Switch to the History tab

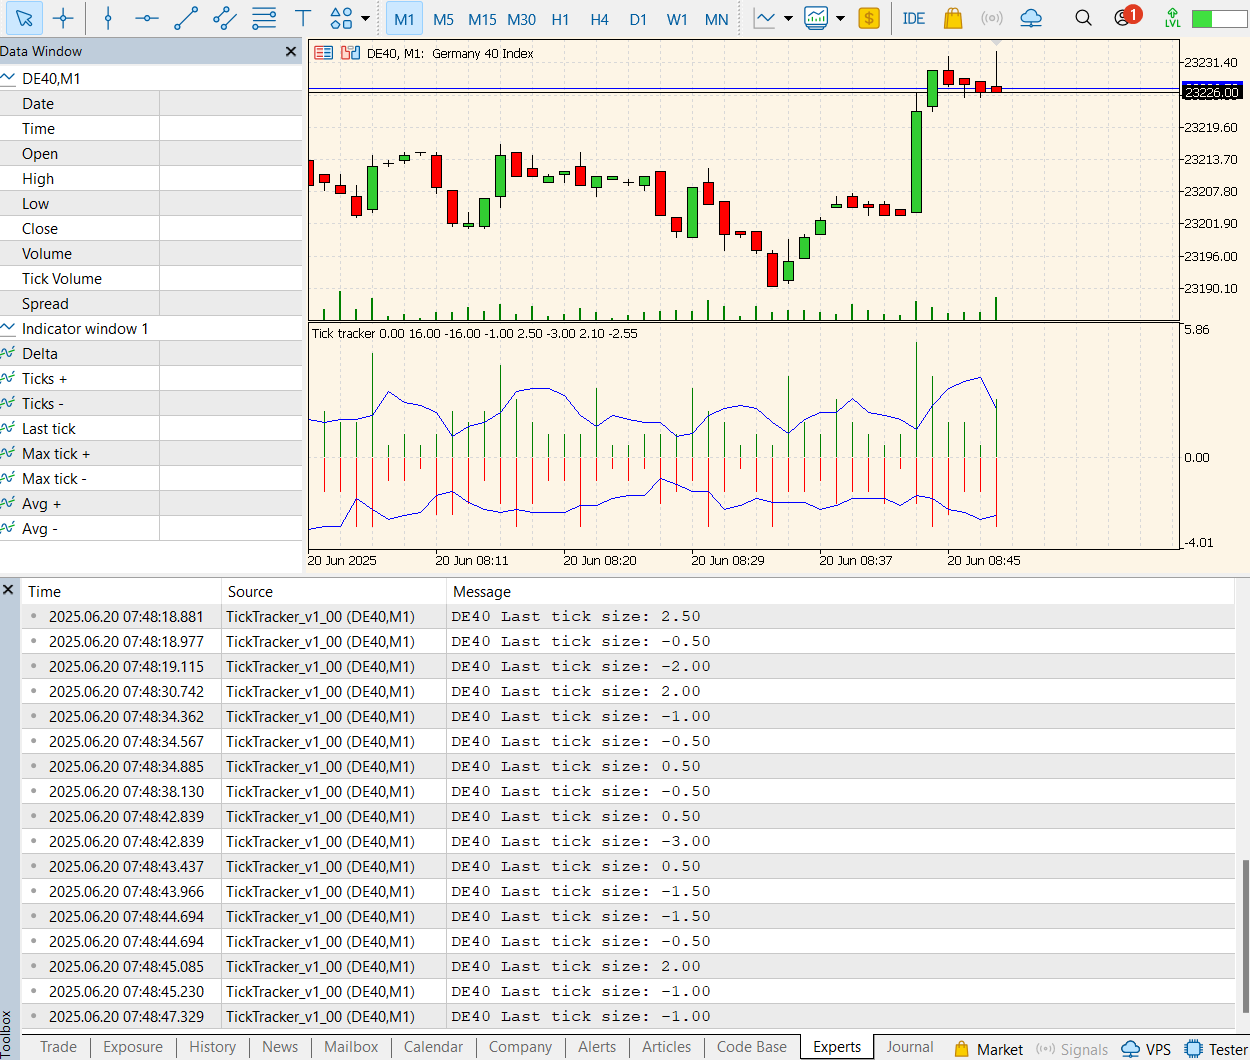tap(213, 1047)
